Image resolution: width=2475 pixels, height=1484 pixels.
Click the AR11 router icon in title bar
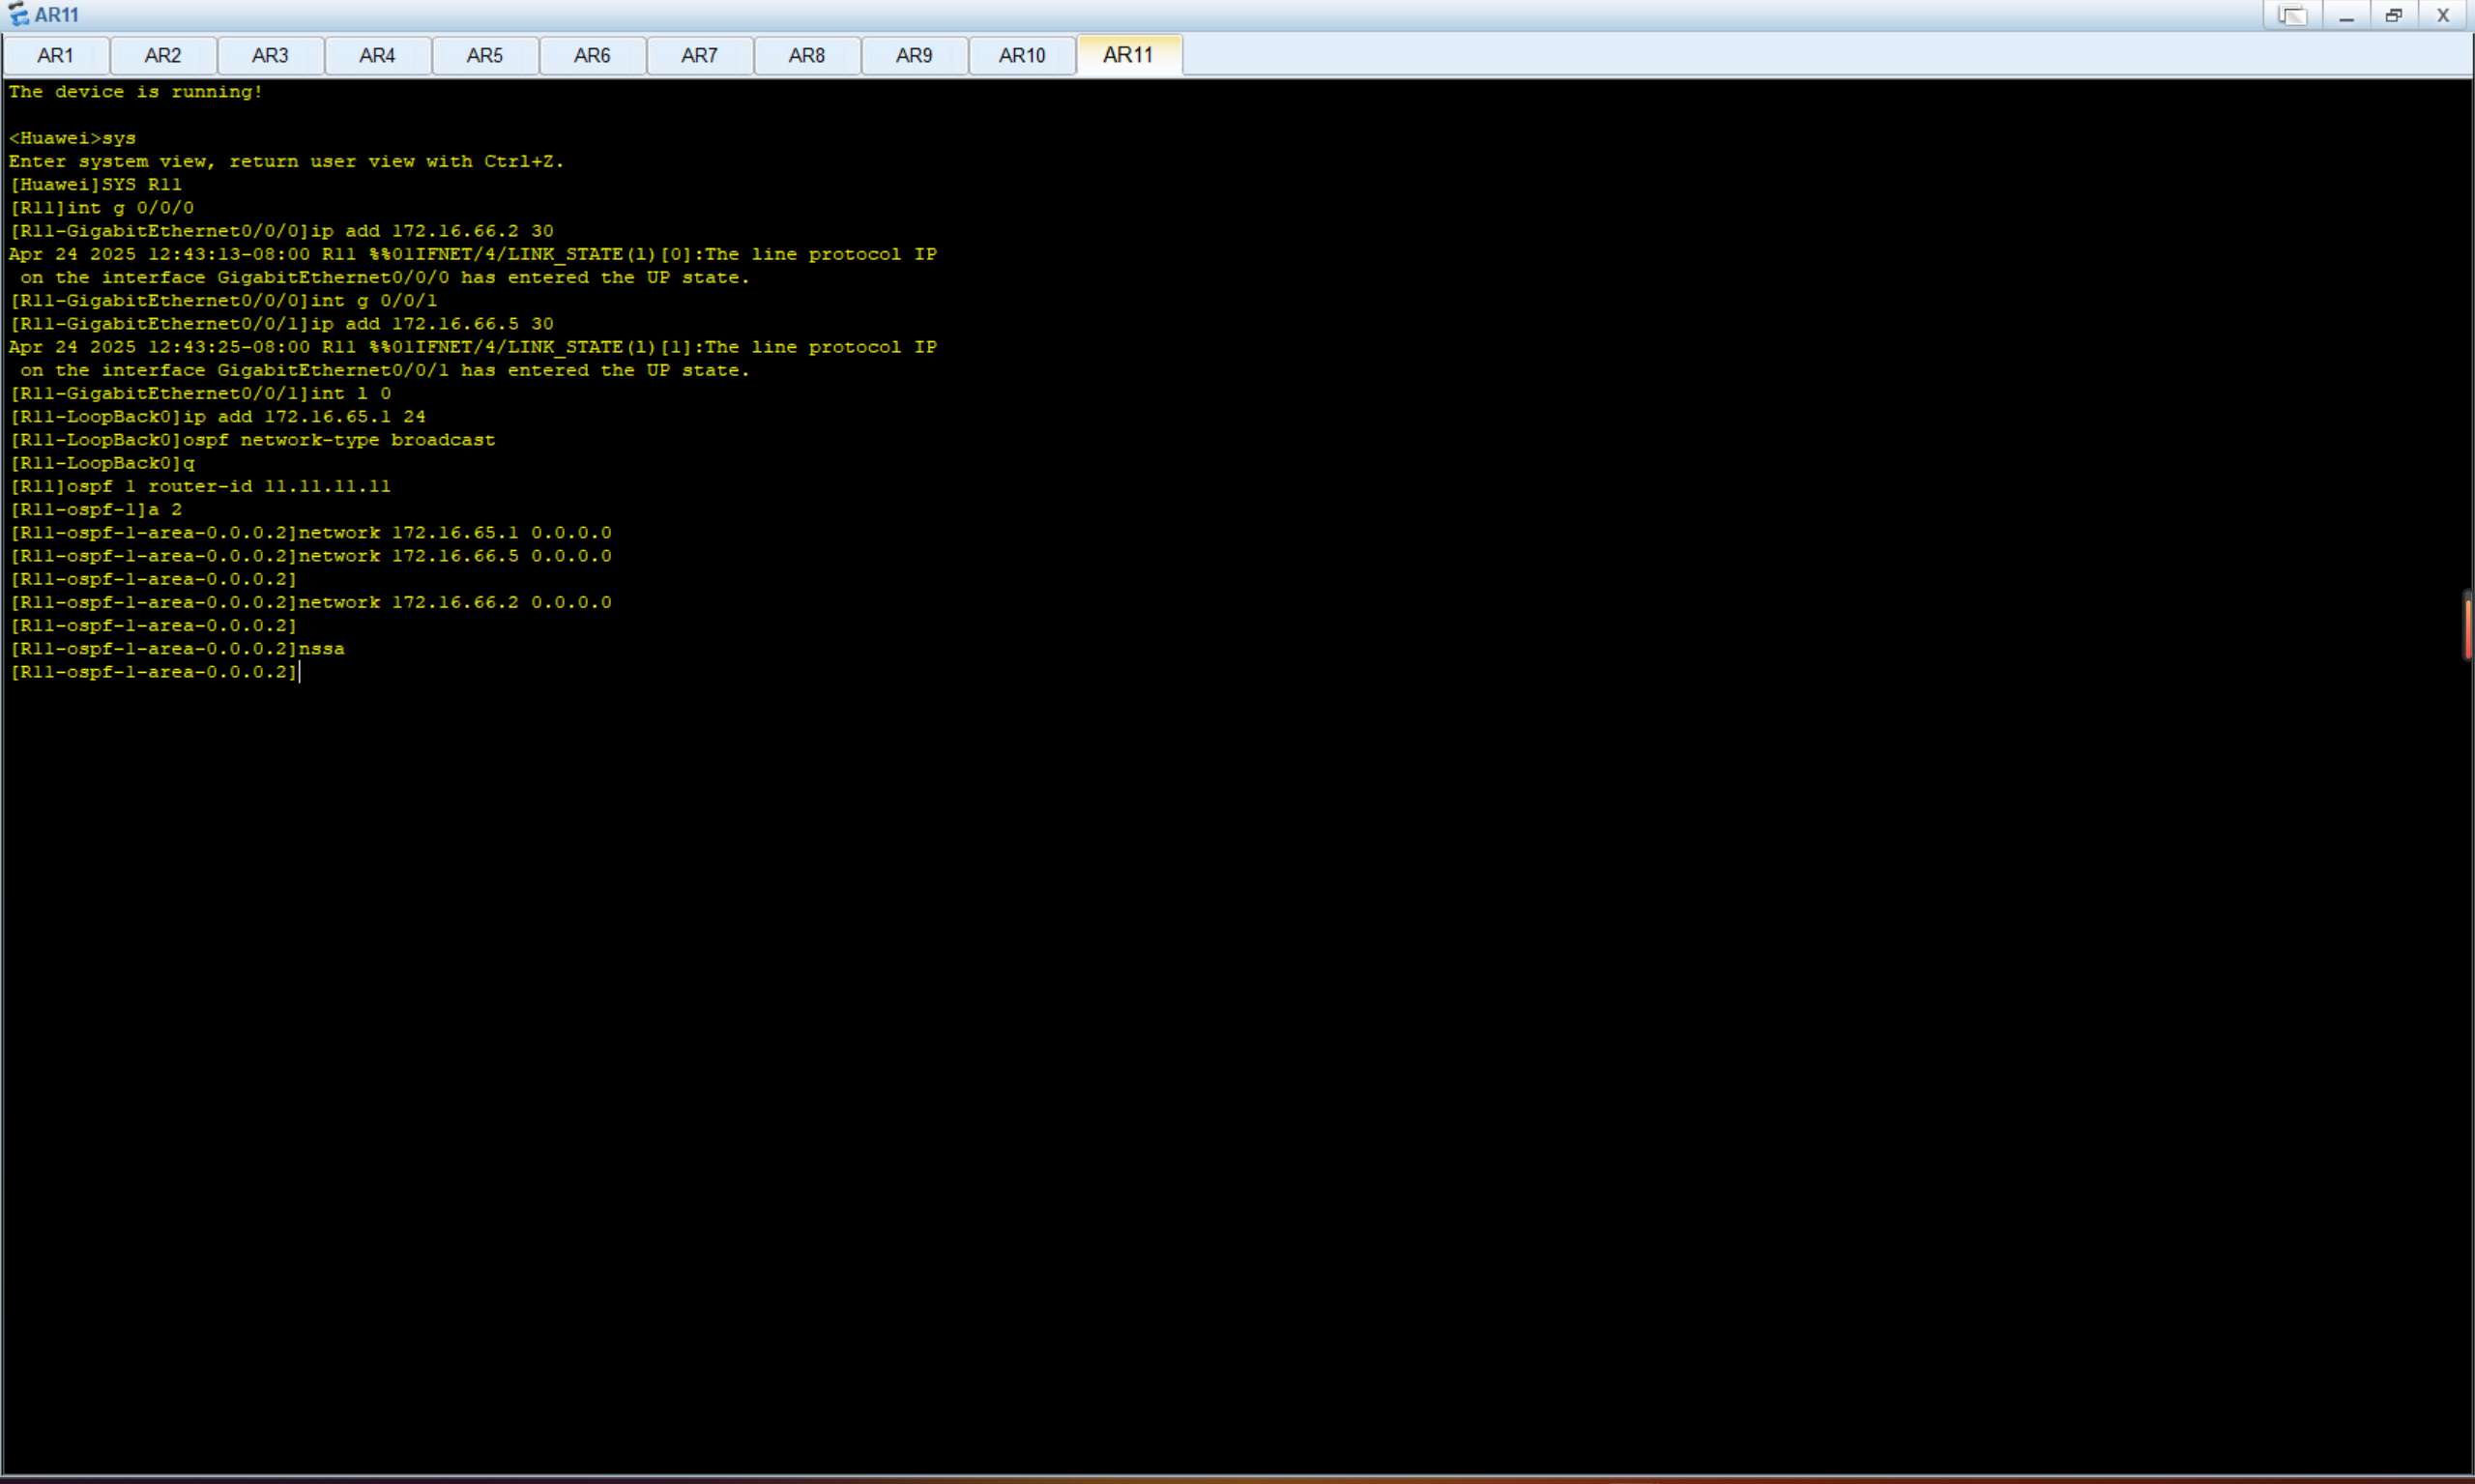pos(18,14)
